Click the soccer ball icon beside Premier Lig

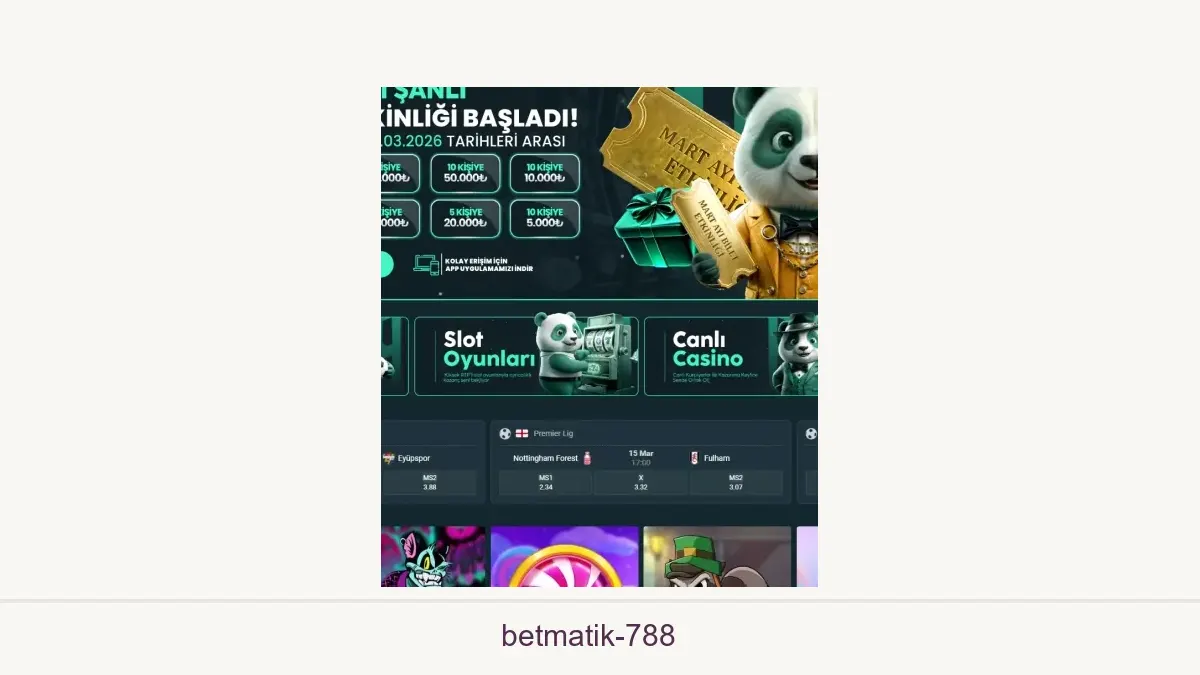pos(505,434)
